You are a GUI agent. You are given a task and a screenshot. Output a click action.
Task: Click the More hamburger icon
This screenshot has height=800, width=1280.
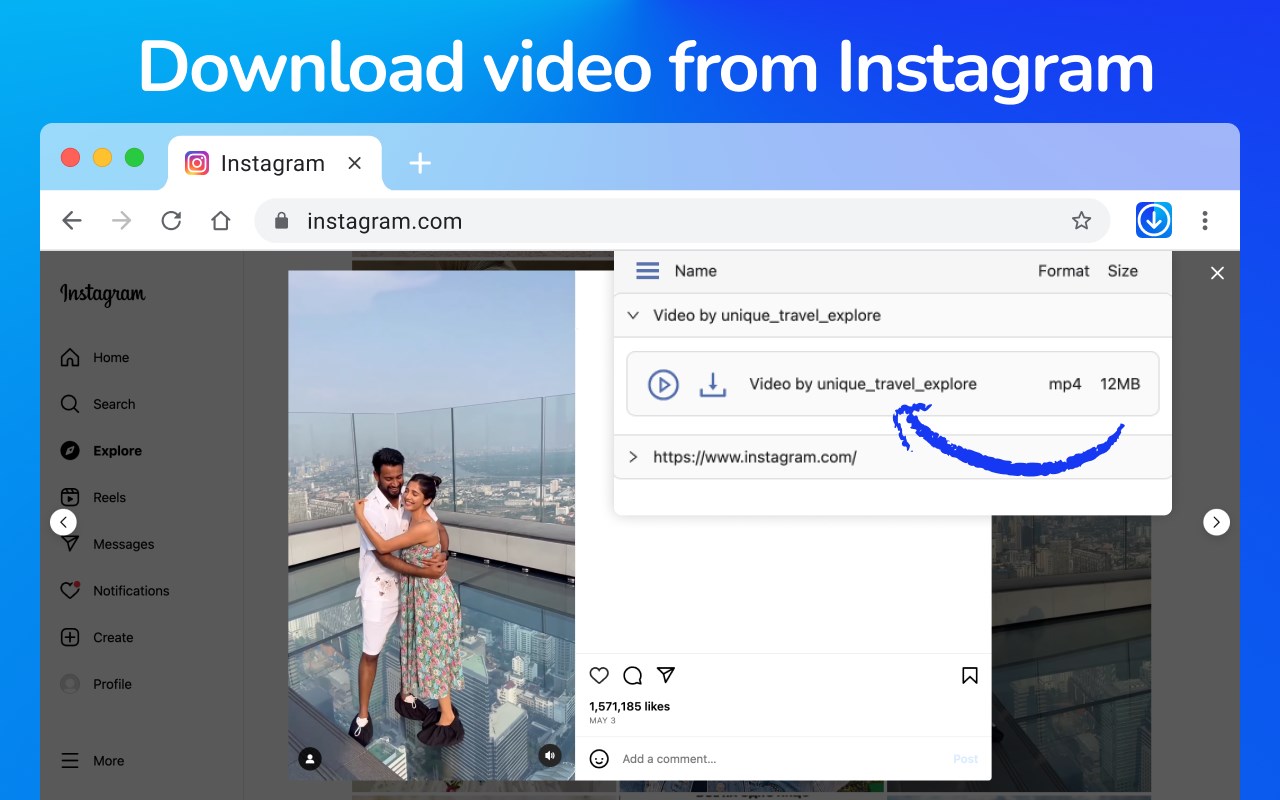pos(70,761)
